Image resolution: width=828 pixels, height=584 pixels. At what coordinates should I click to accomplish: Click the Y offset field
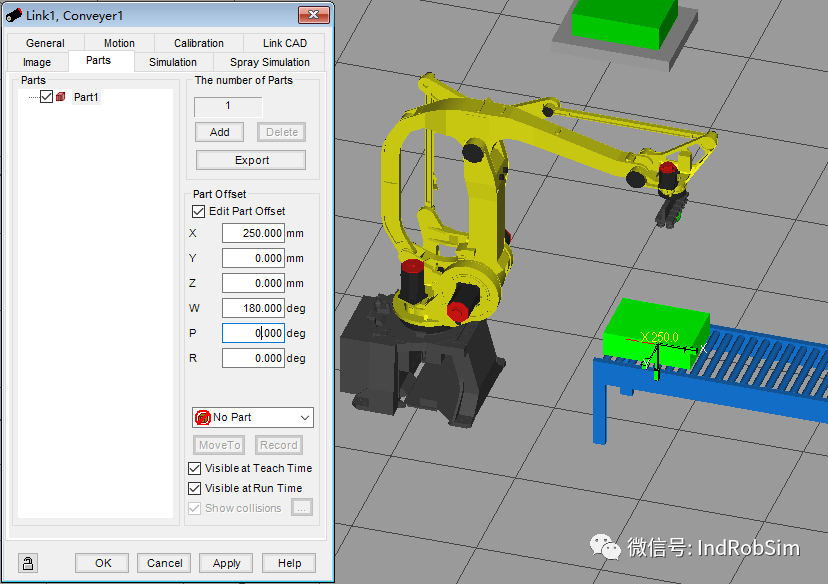(x=253, y=258)
